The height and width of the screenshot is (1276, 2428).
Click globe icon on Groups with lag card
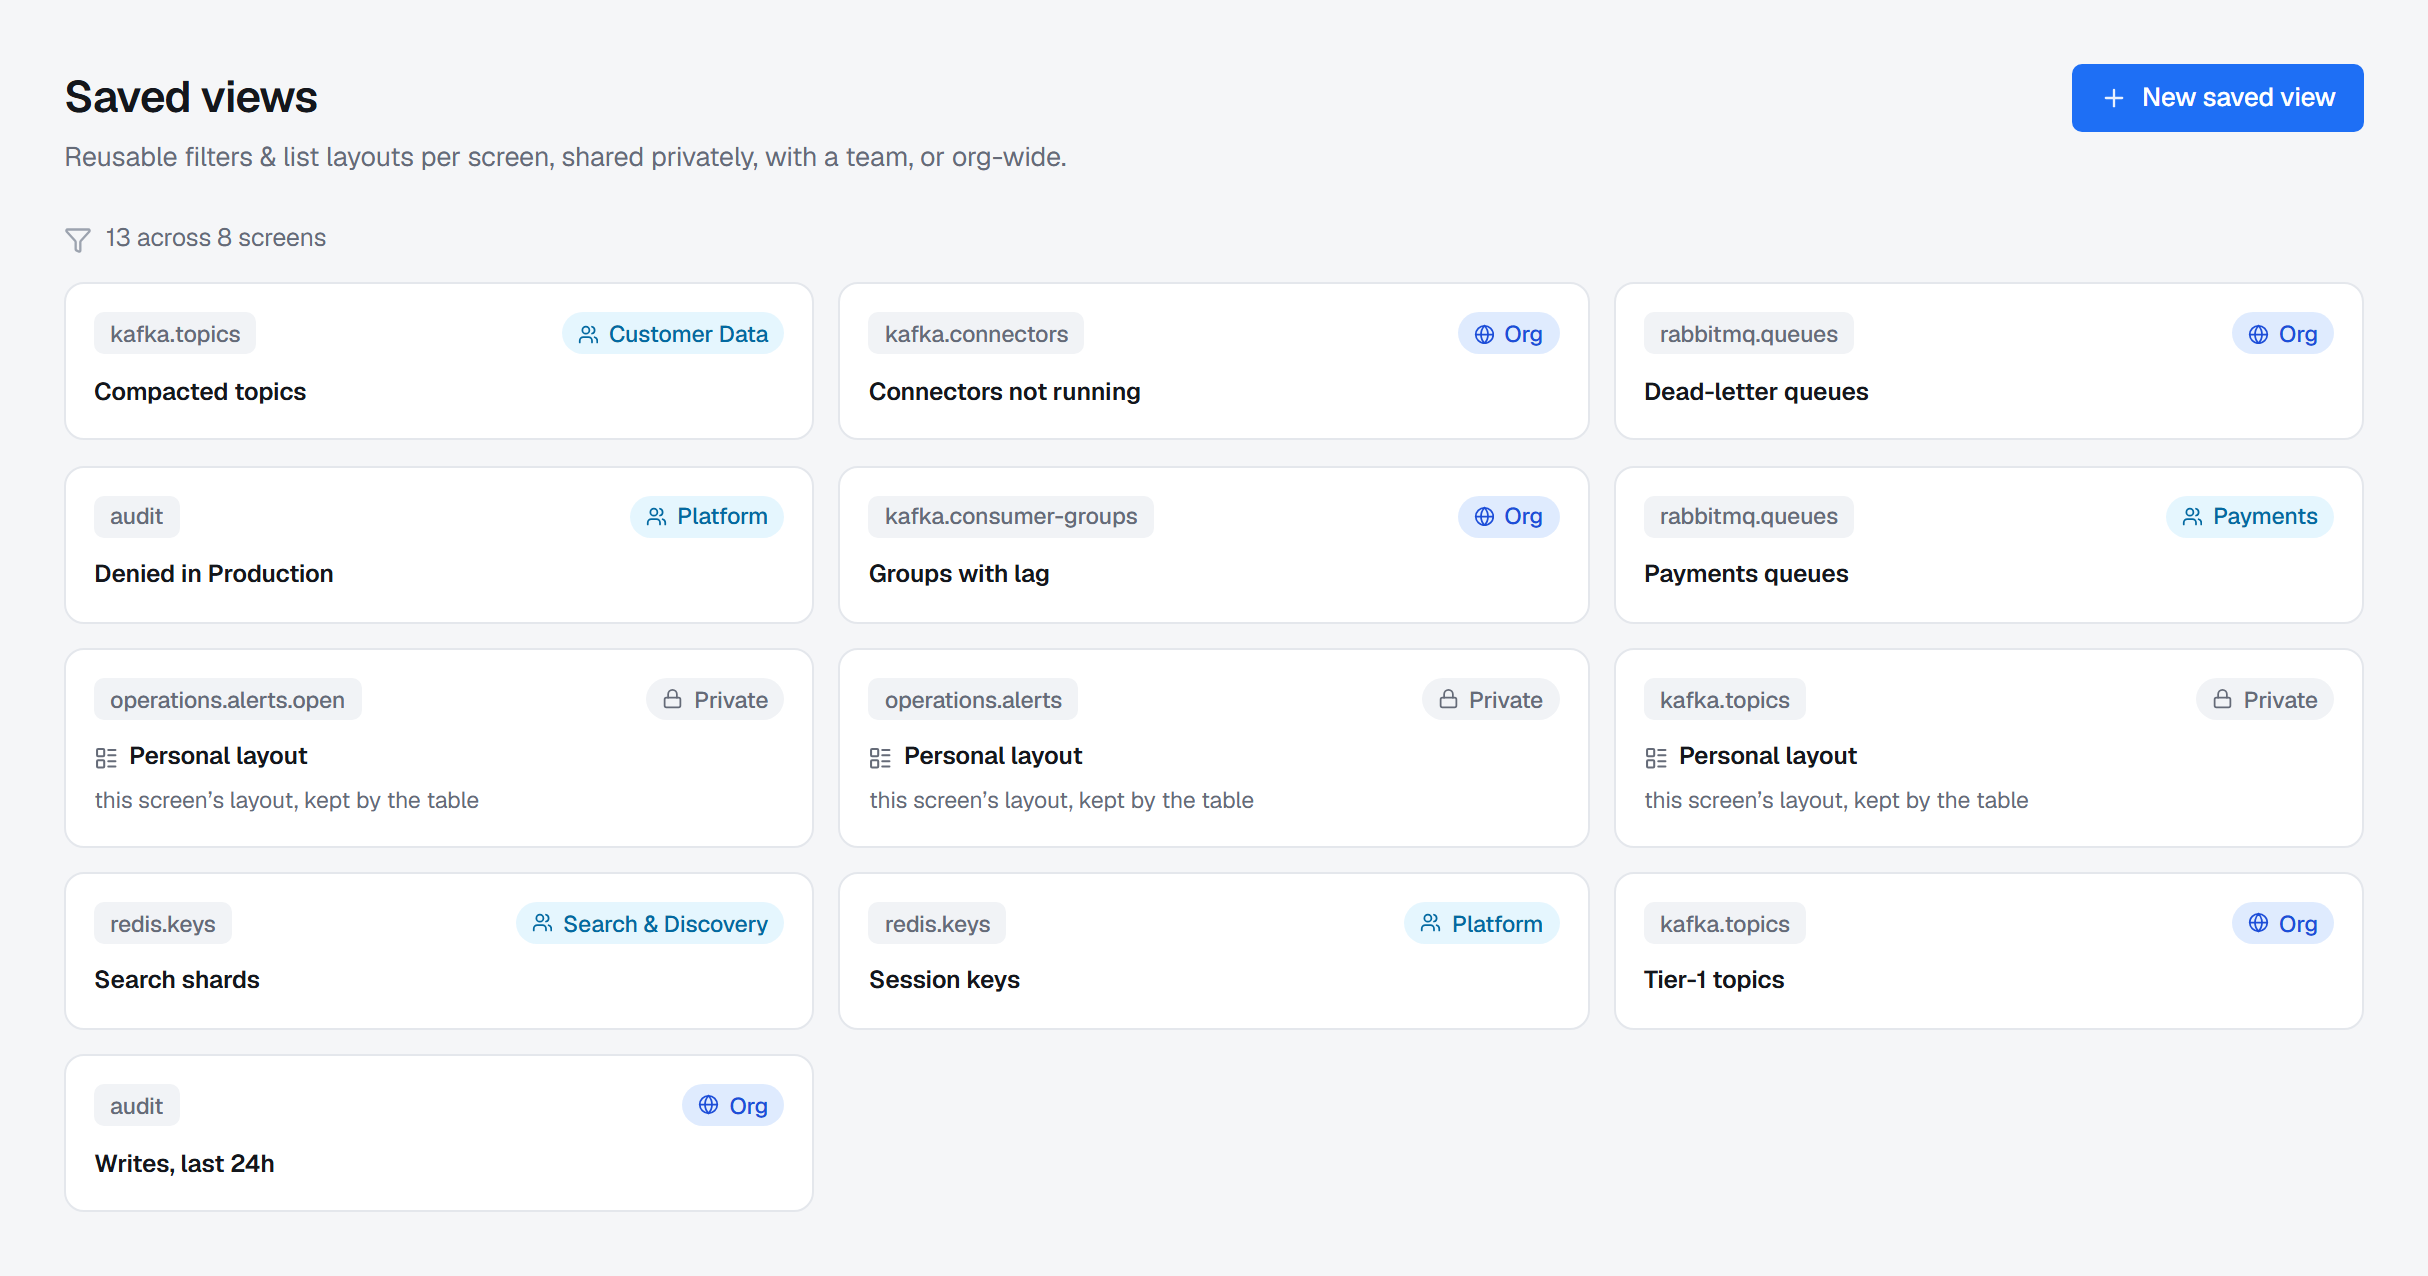coord(1484,516)
